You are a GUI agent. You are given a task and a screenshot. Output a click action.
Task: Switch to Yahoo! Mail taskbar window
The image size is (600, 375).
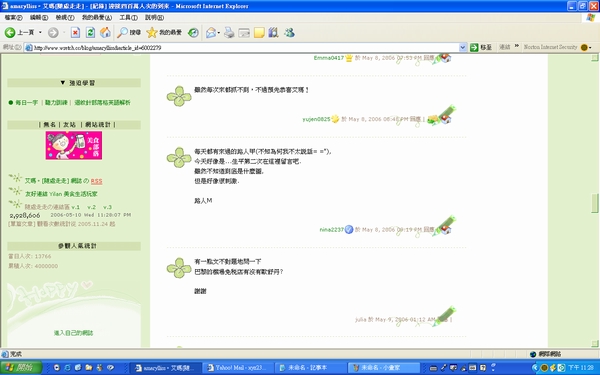[239, 368]
